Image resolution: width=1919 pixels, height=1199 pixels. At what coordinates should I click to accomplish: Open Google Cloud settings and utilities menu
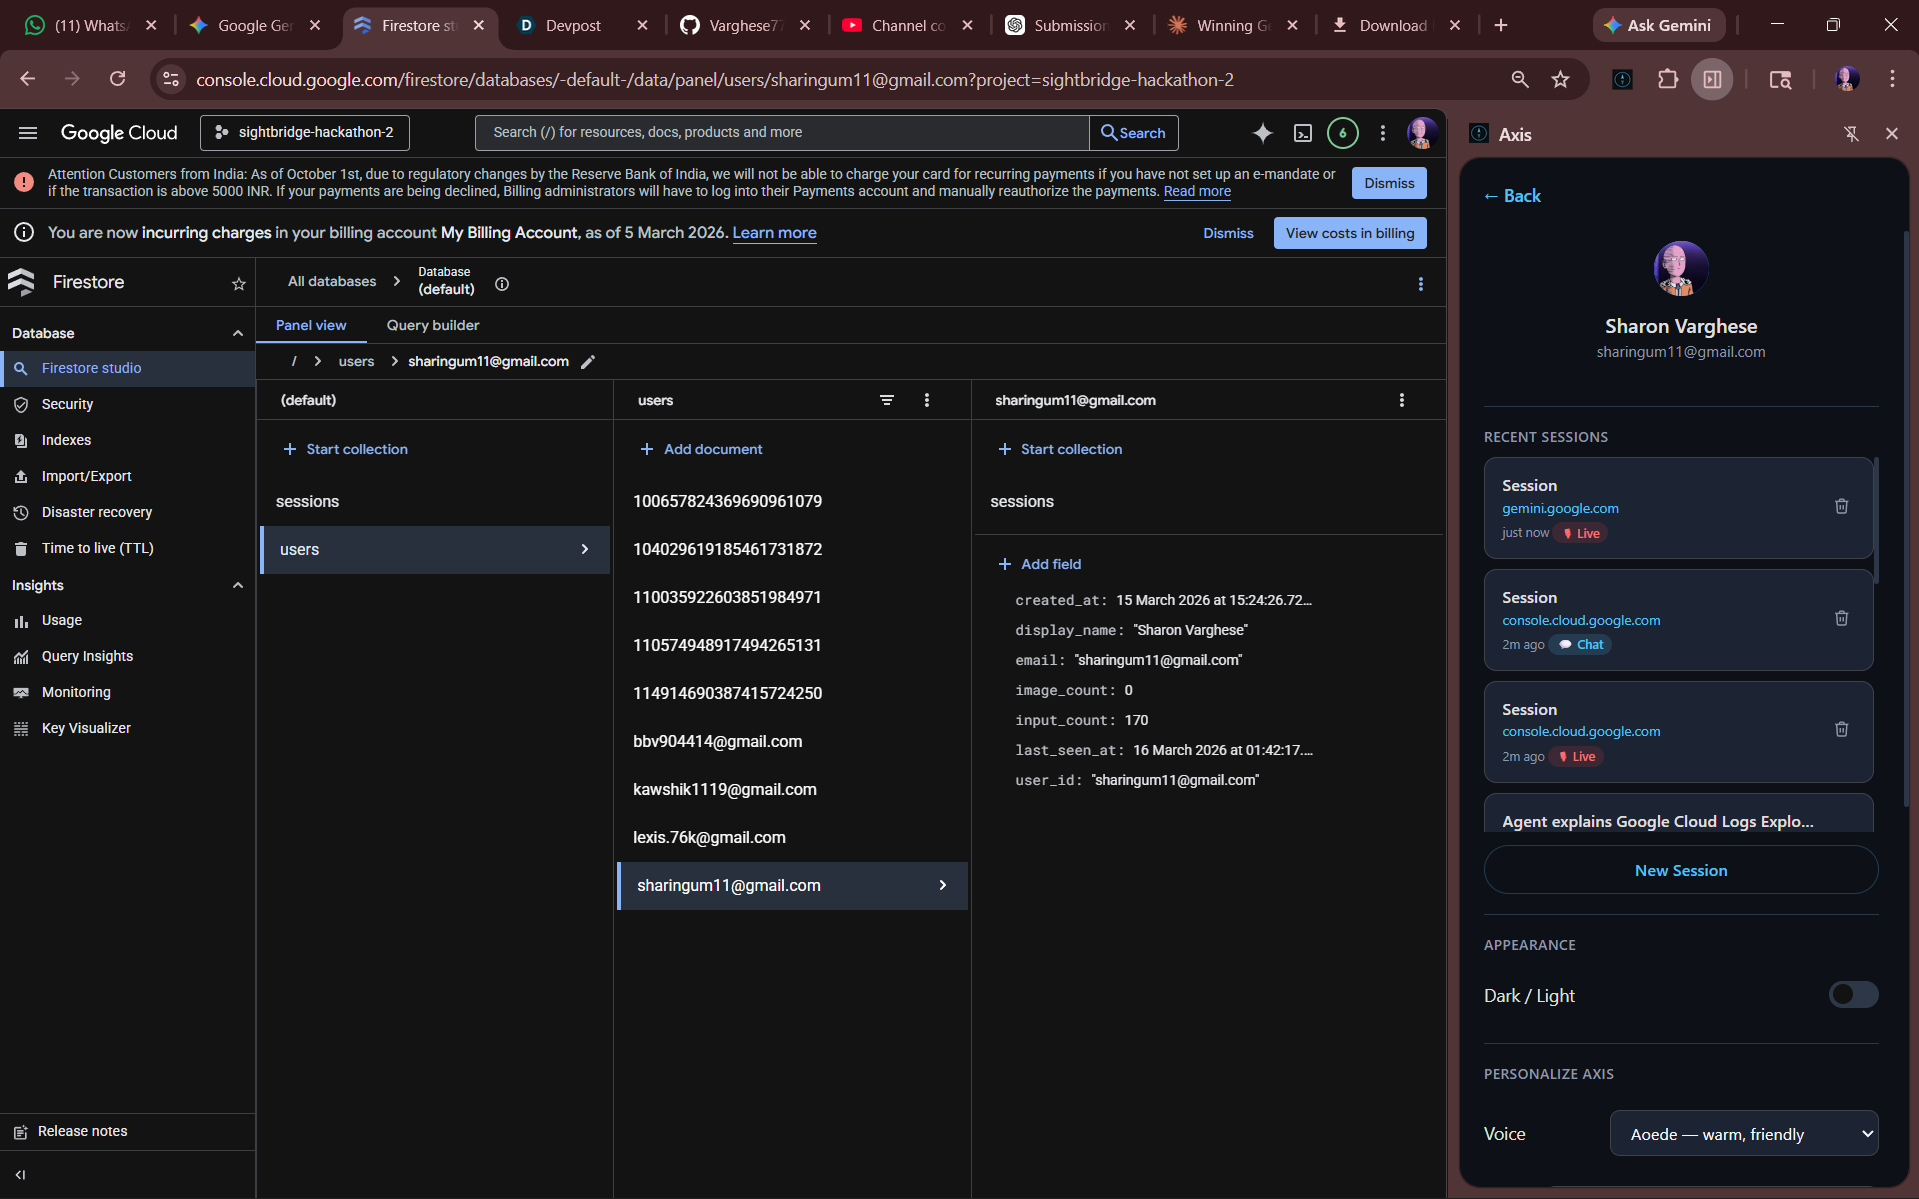coord(1383,133)
